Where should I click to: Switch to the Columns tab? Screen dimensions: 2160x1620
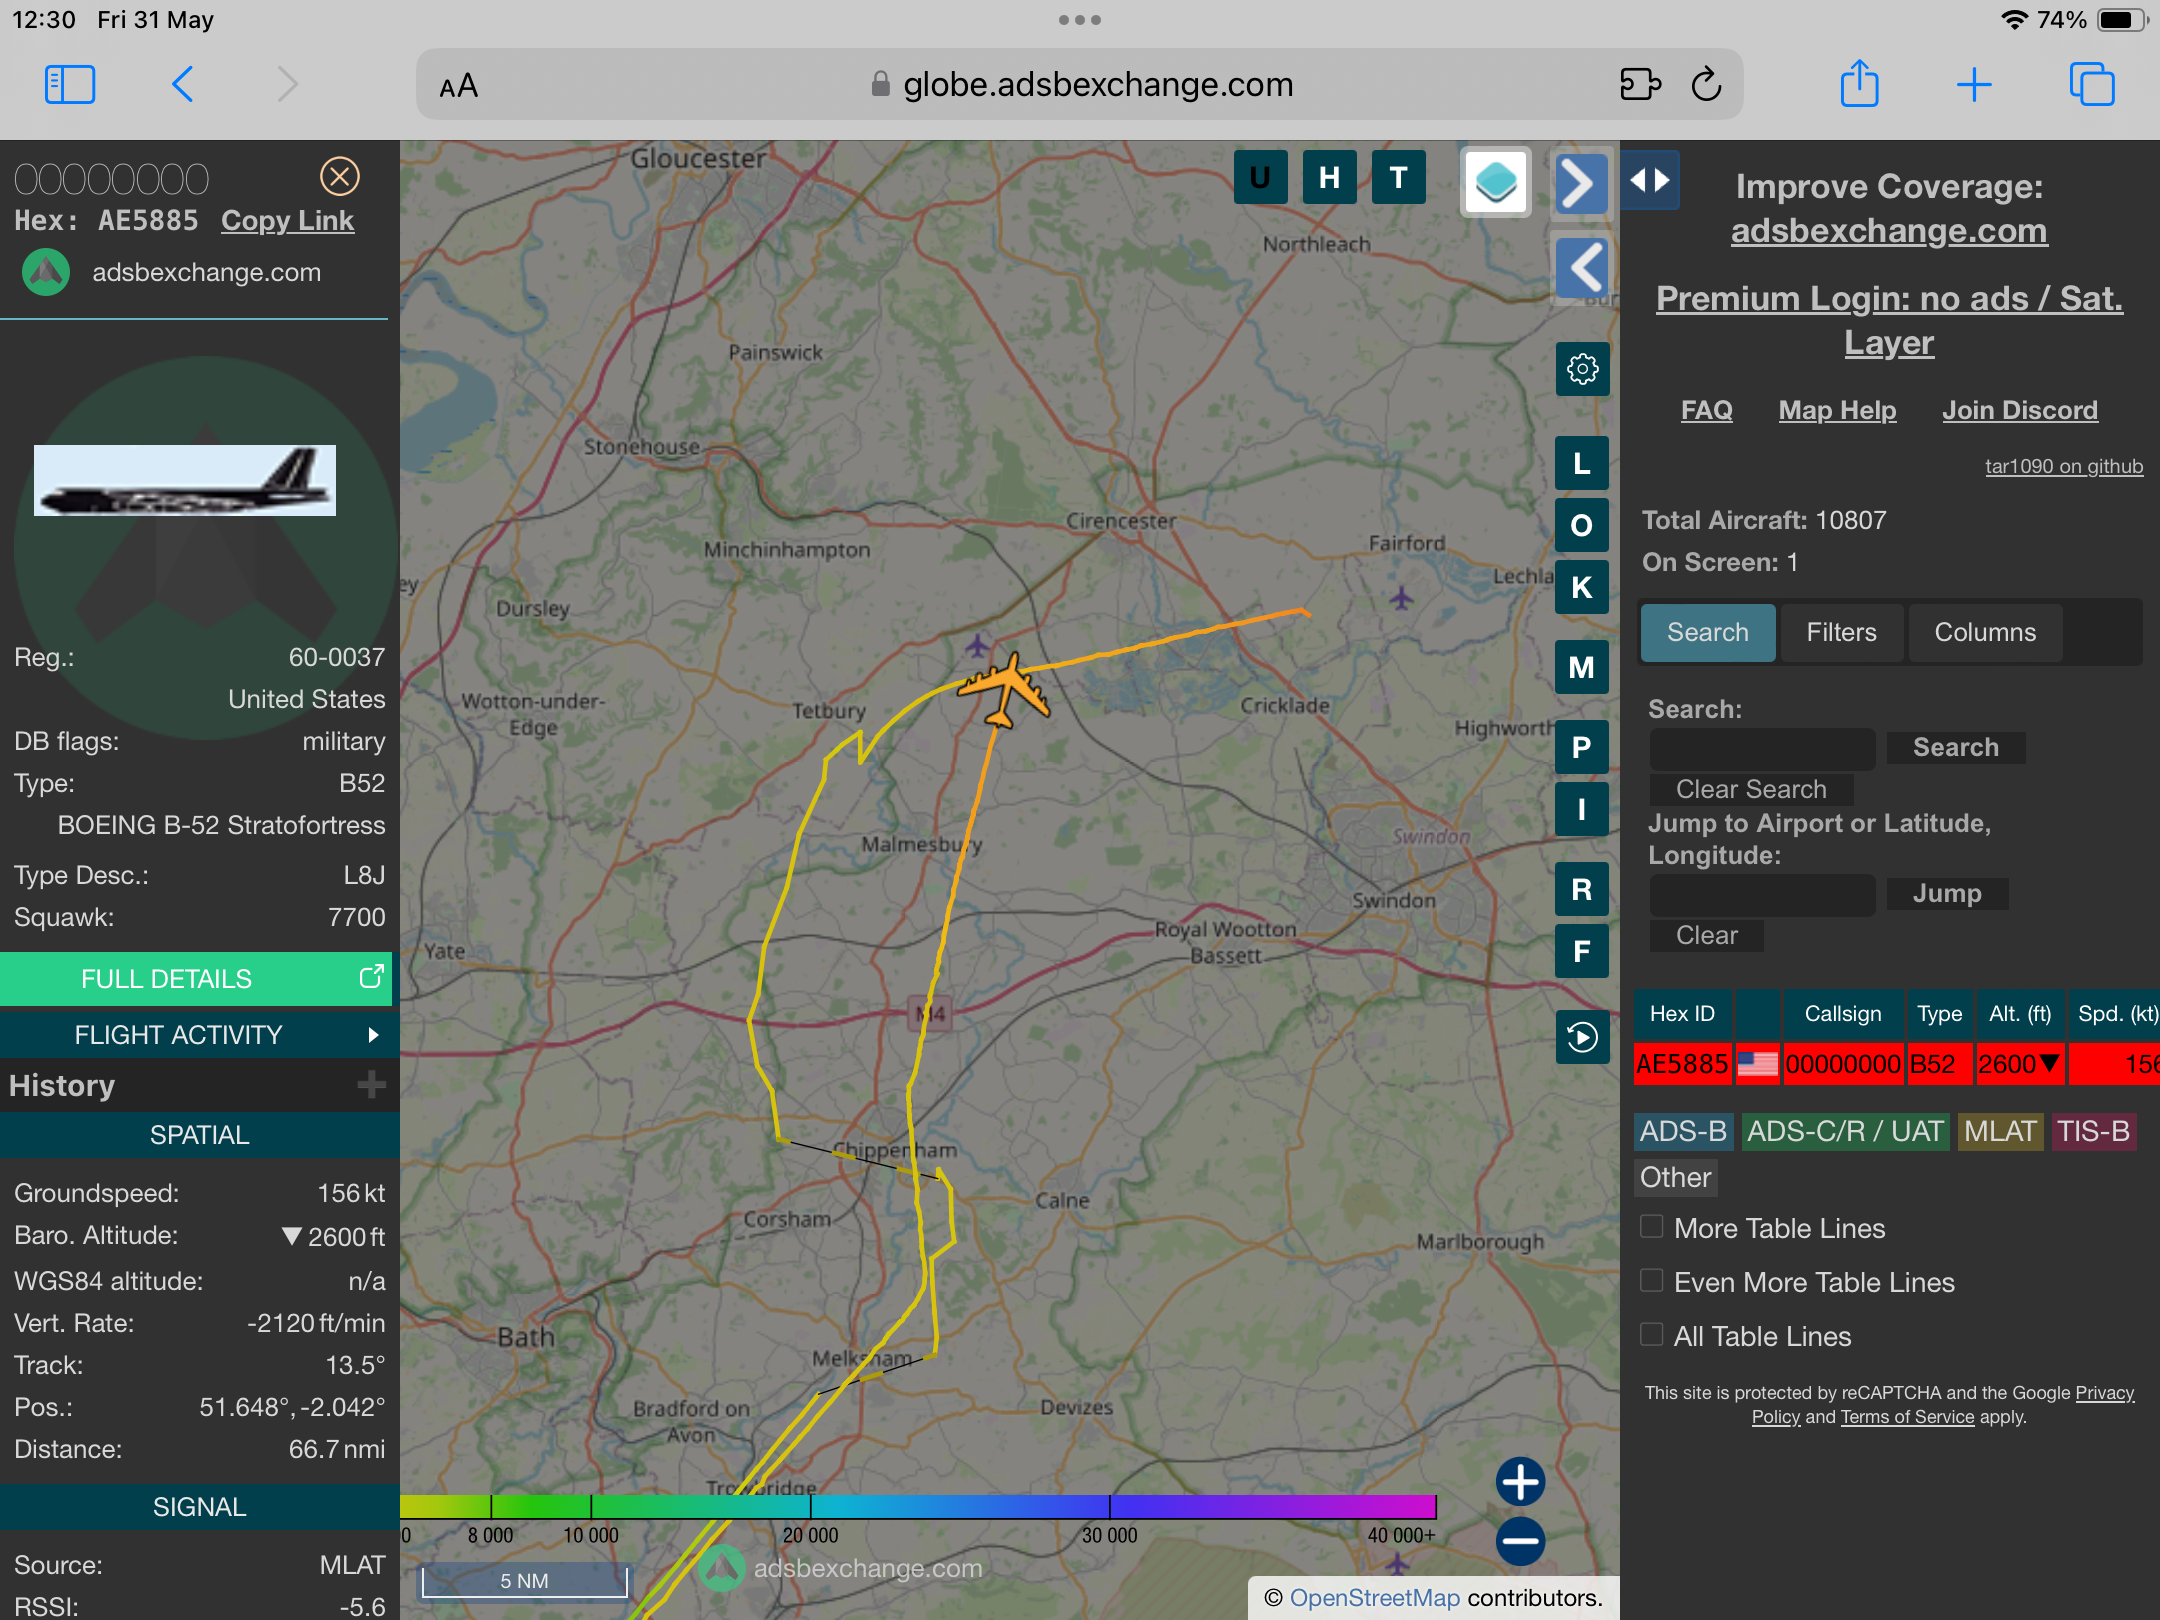click(1985, 632)
